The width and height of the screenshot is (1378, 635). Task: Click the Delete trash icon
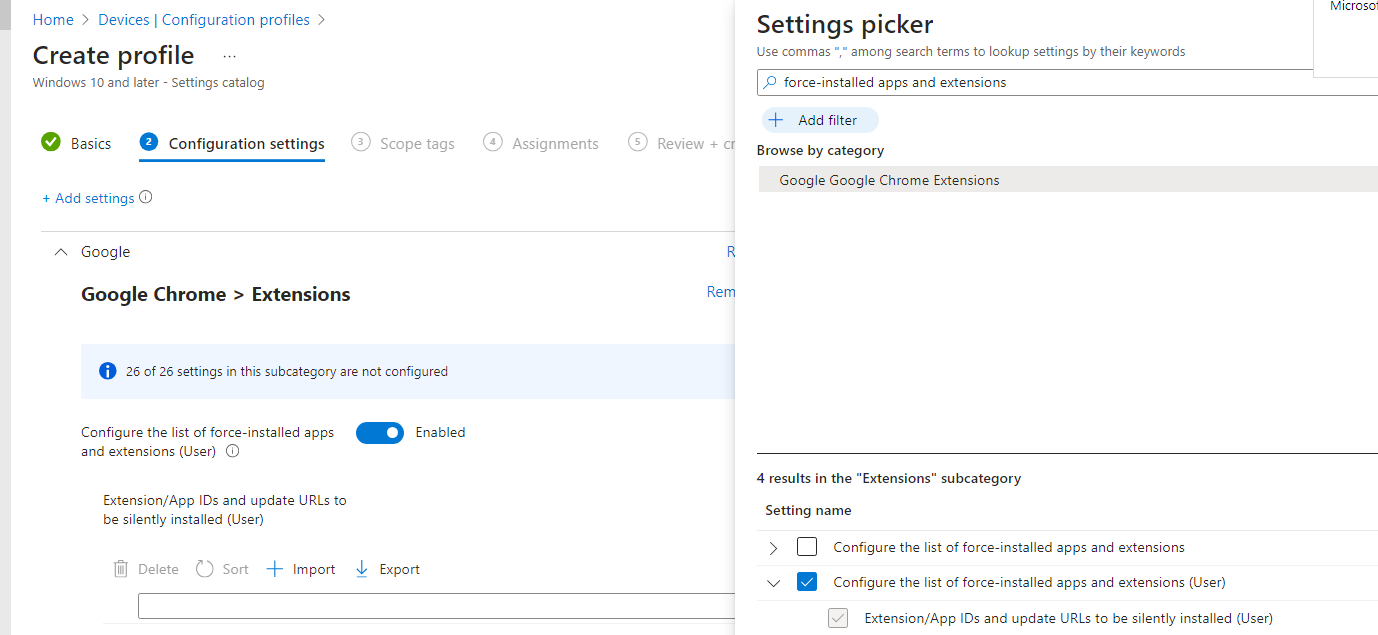pos(121,569)
